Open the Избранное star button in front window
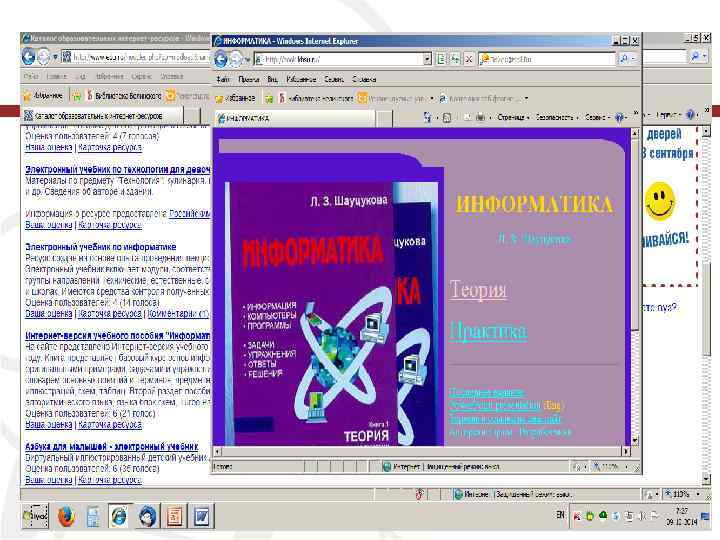The width and height of the screenshot is (720, 540). point(235,98)
